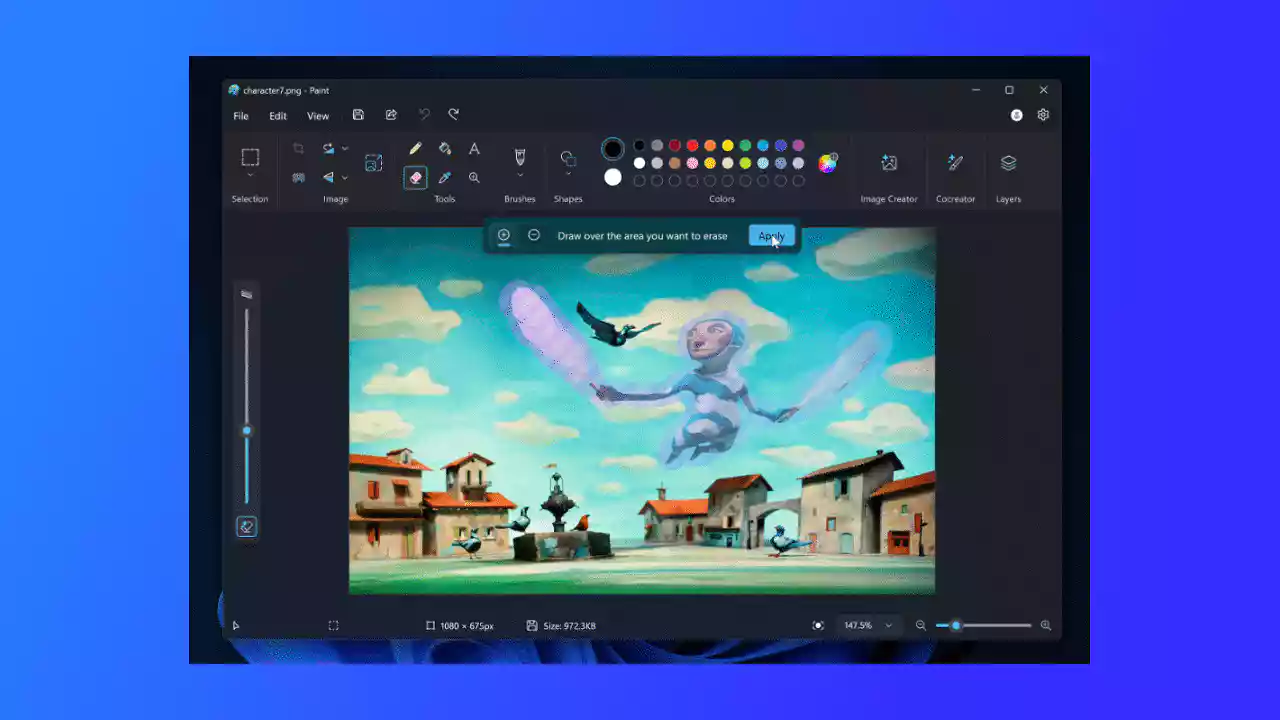
Task: Select the Eraser tool
Action: pos(415,177)
